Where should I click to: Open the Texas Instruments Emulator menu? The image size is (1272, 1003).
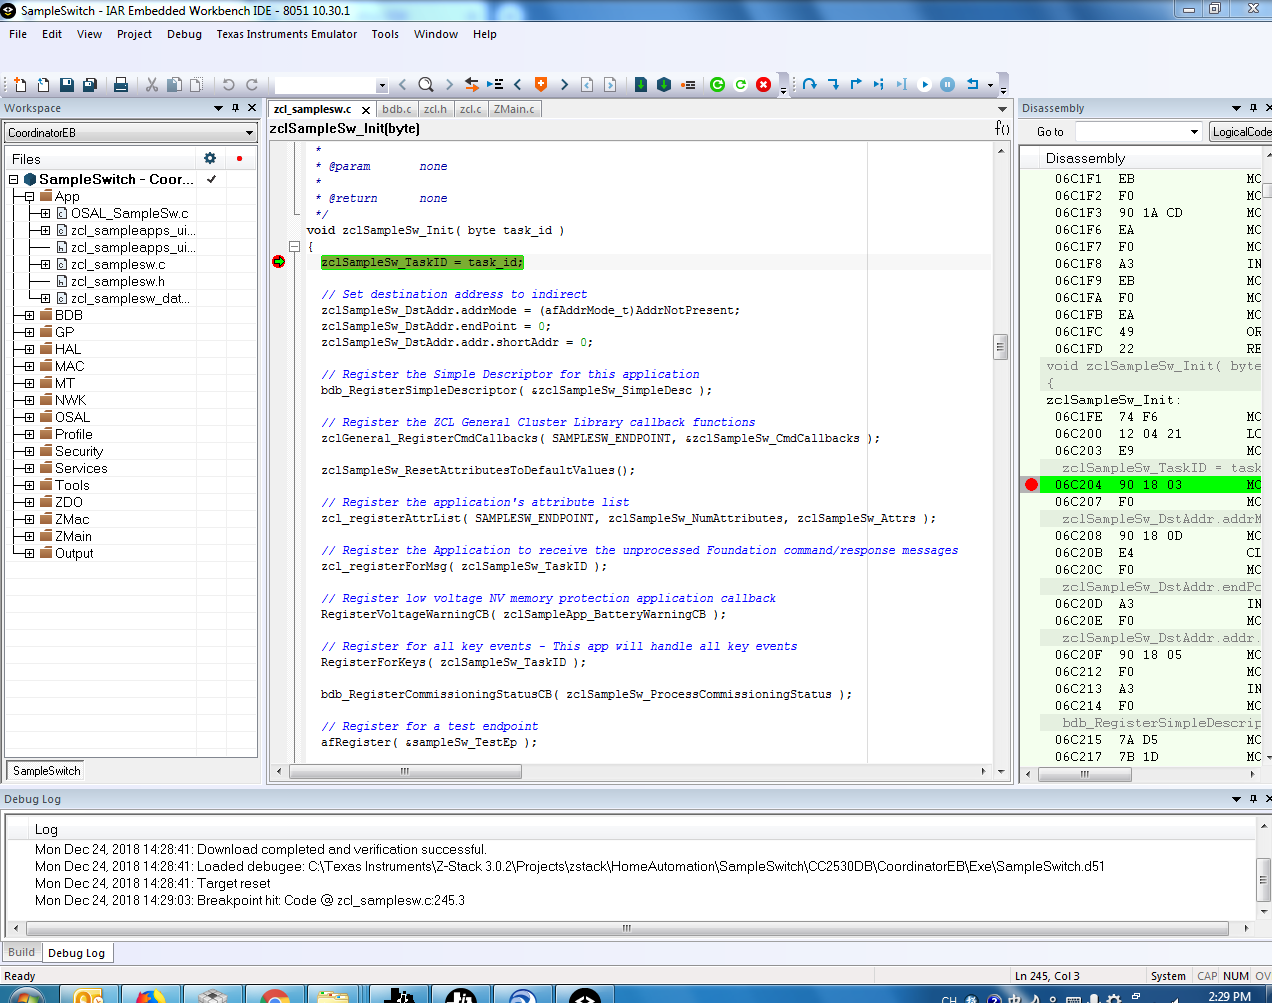[x=286, y=34]
